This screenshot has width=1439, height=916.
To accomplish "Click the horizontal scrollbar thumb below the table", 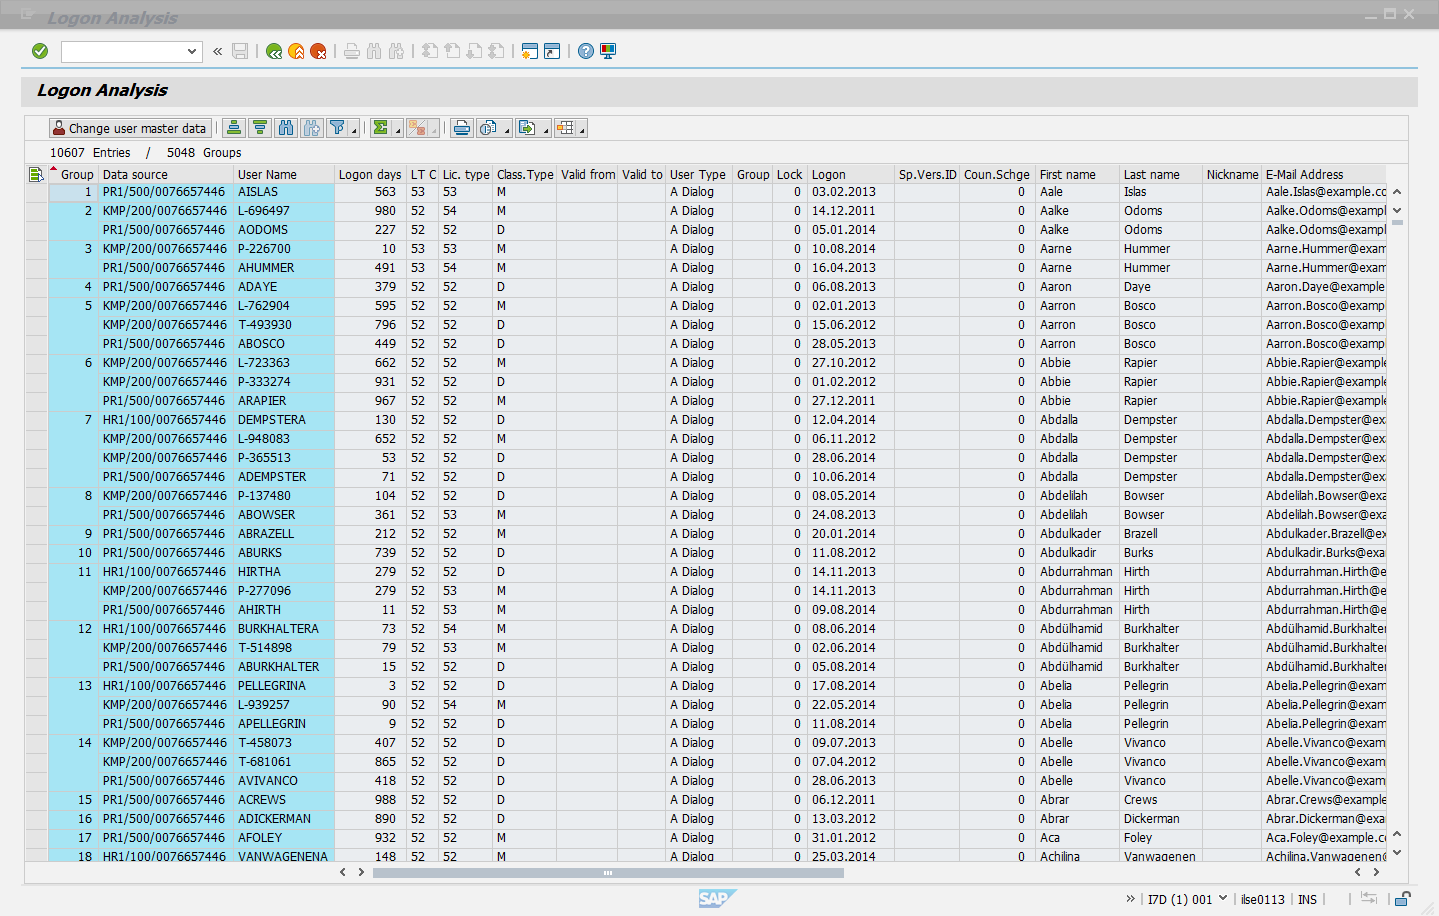I will click(x=607, y=872).
